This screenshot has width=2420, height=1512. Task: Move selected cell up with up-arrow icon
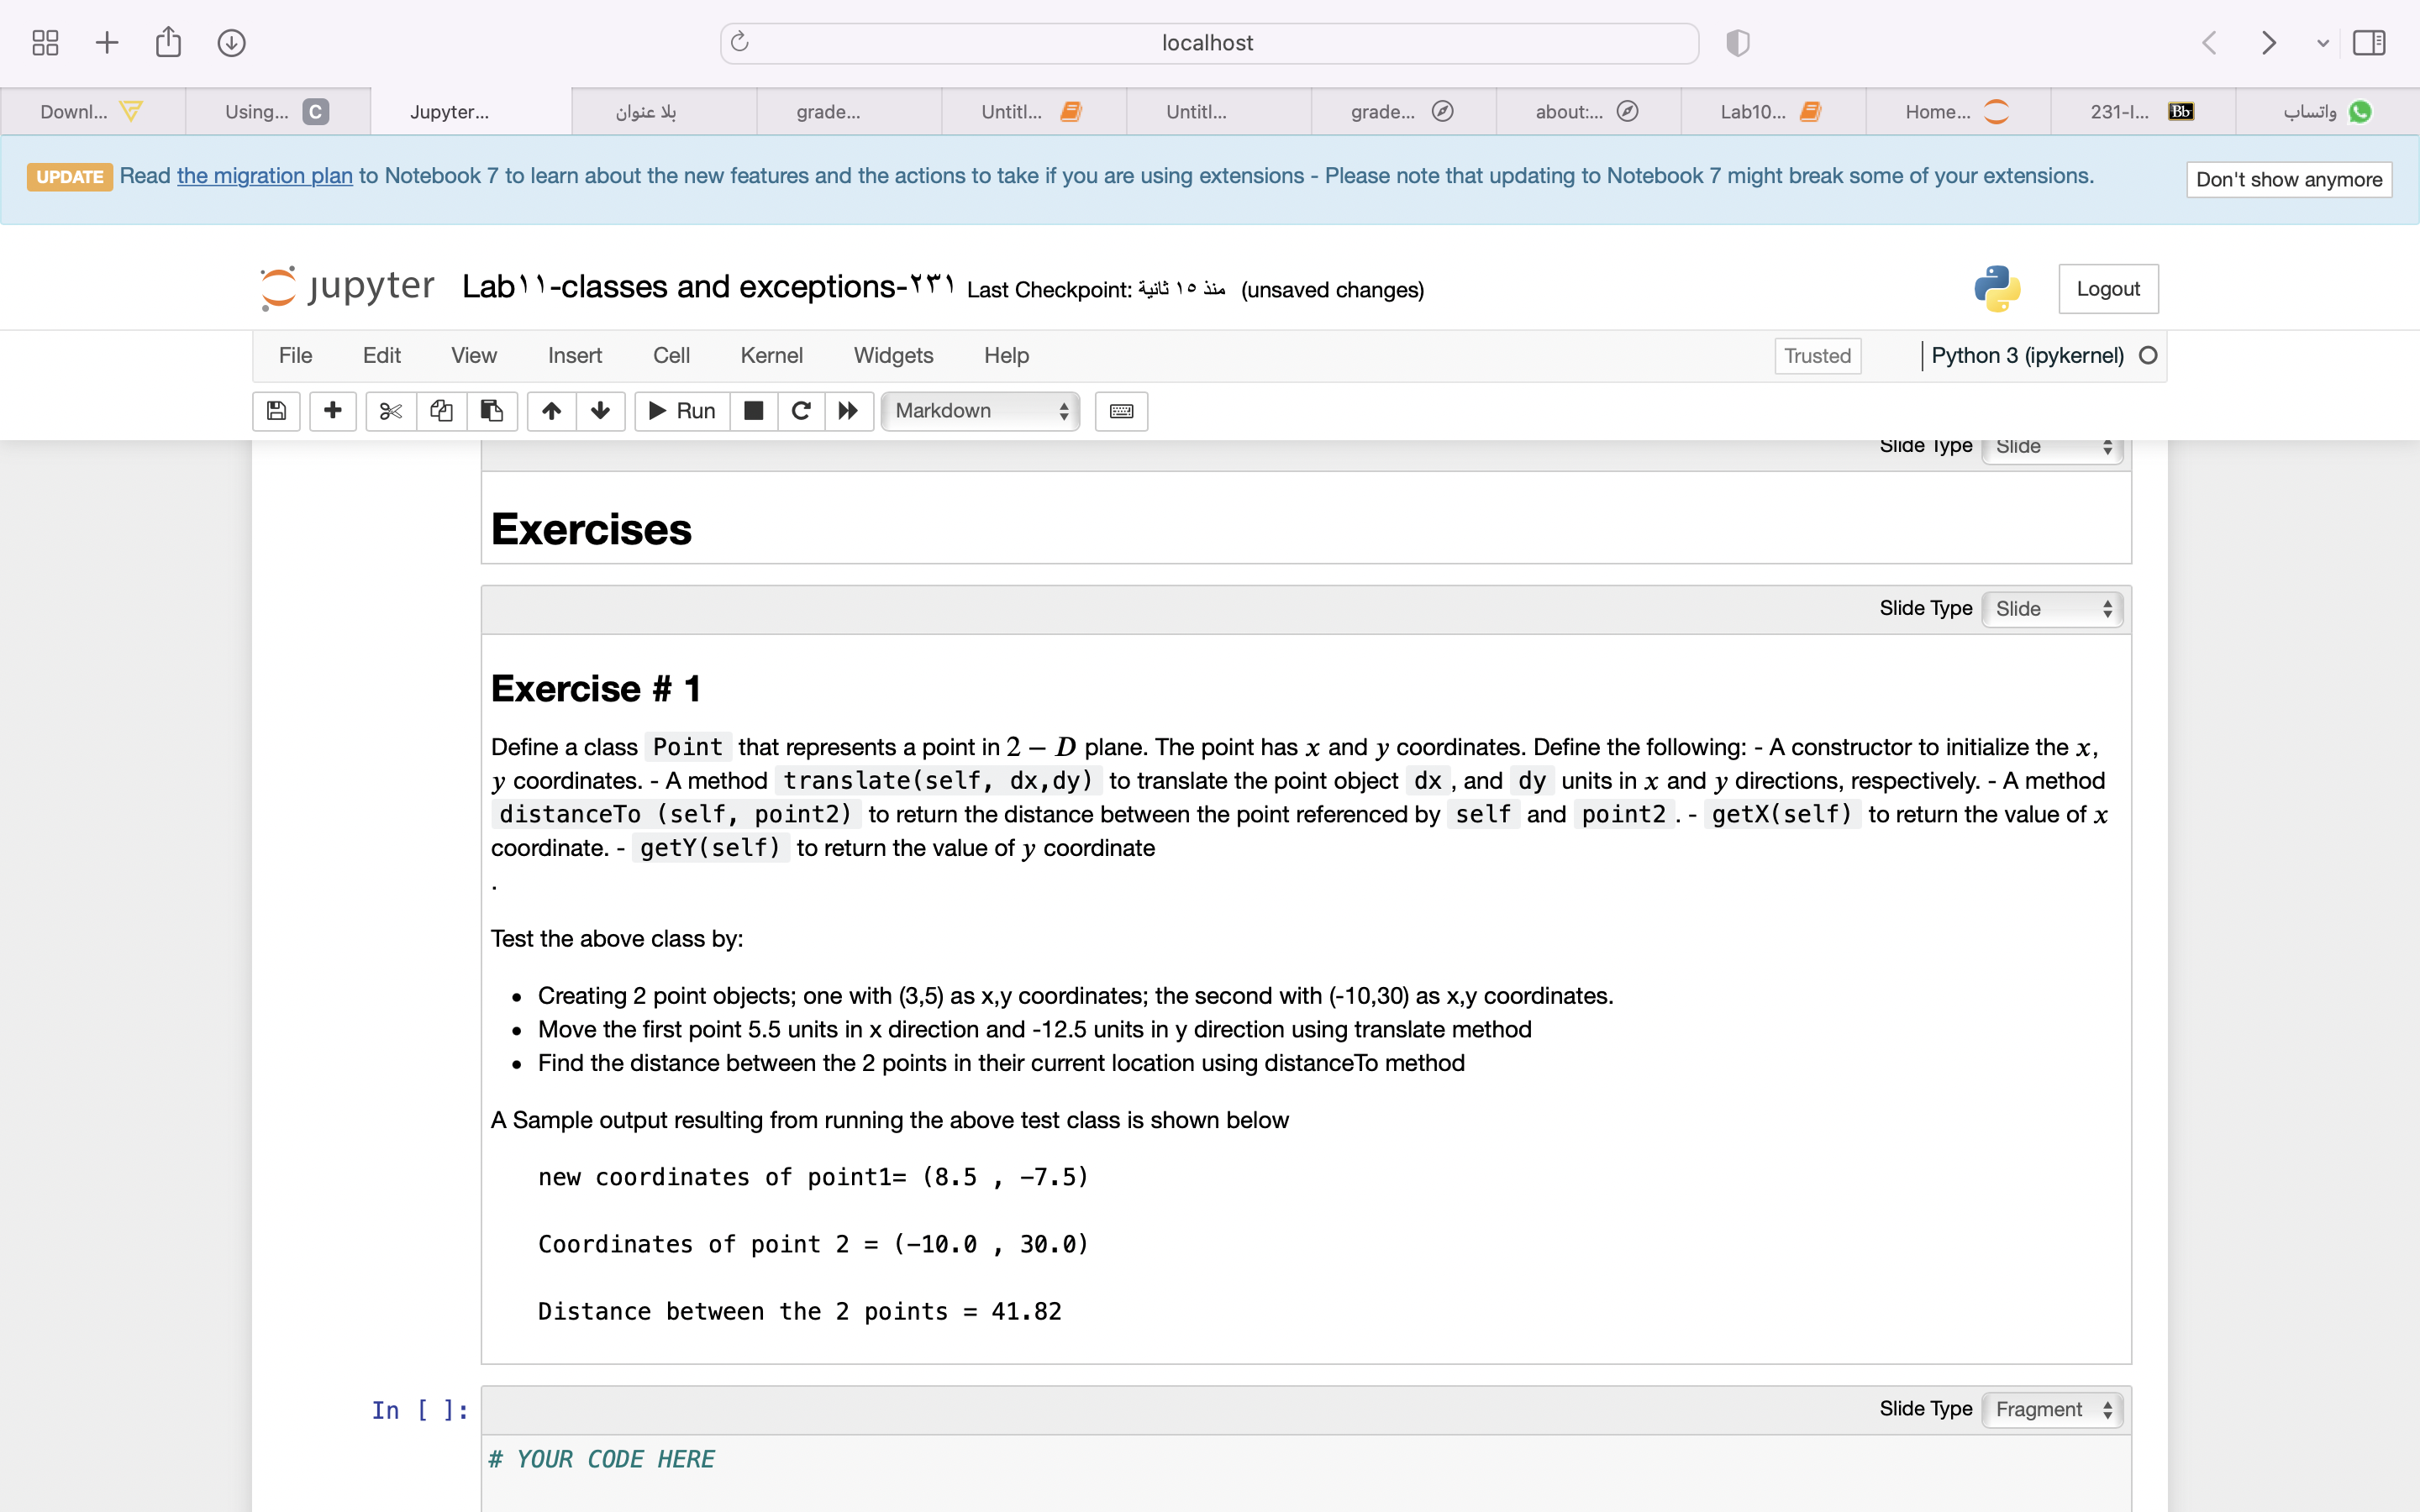[x=551, y=411]
